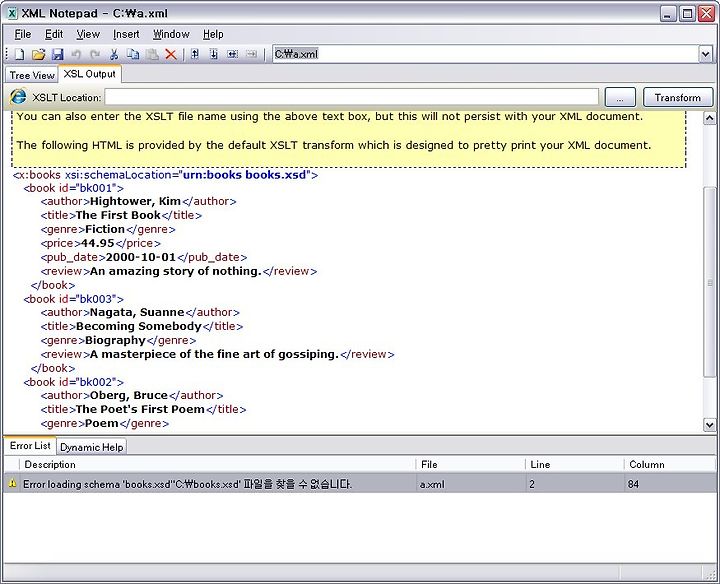This screenshot has width=720, height=584.
Task: Open the View menu
Action: [x=88, y=34]
